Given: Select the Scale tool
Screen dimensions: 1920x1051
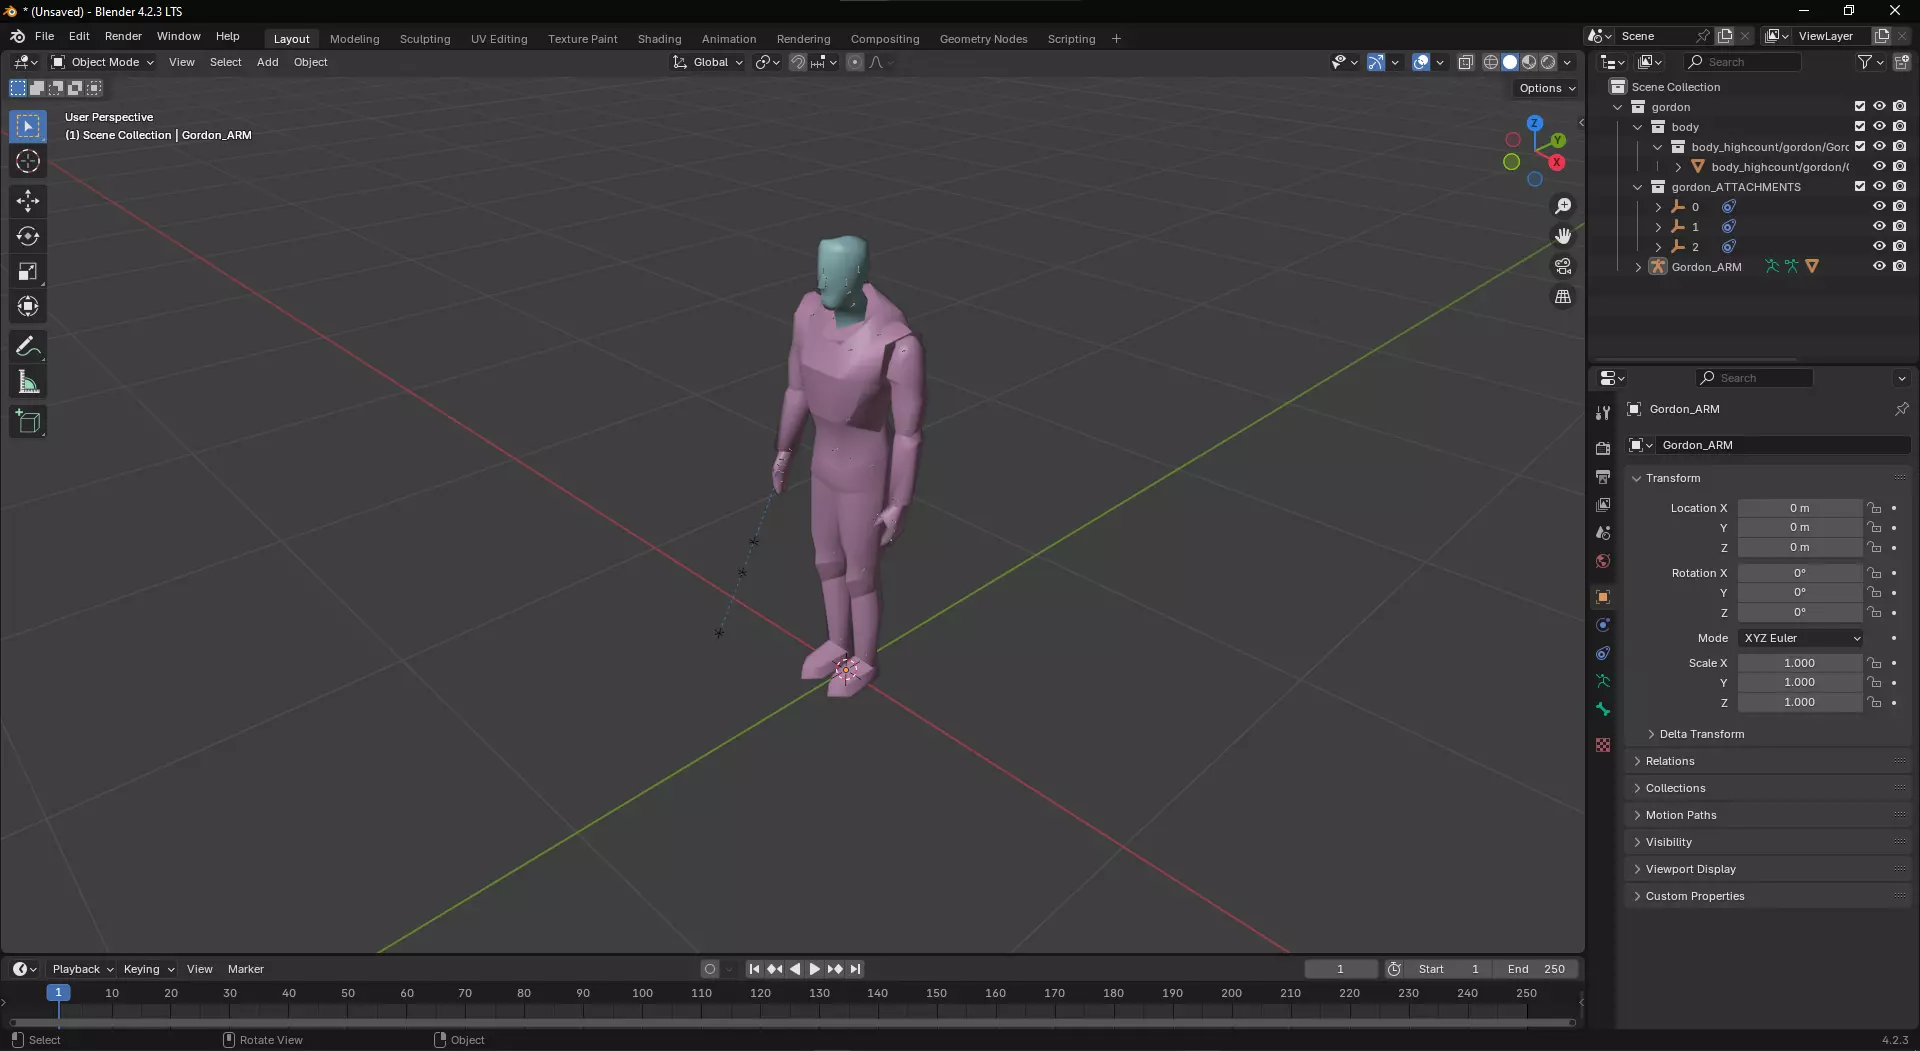Looking at the screenshot, I should coord(28,272).
